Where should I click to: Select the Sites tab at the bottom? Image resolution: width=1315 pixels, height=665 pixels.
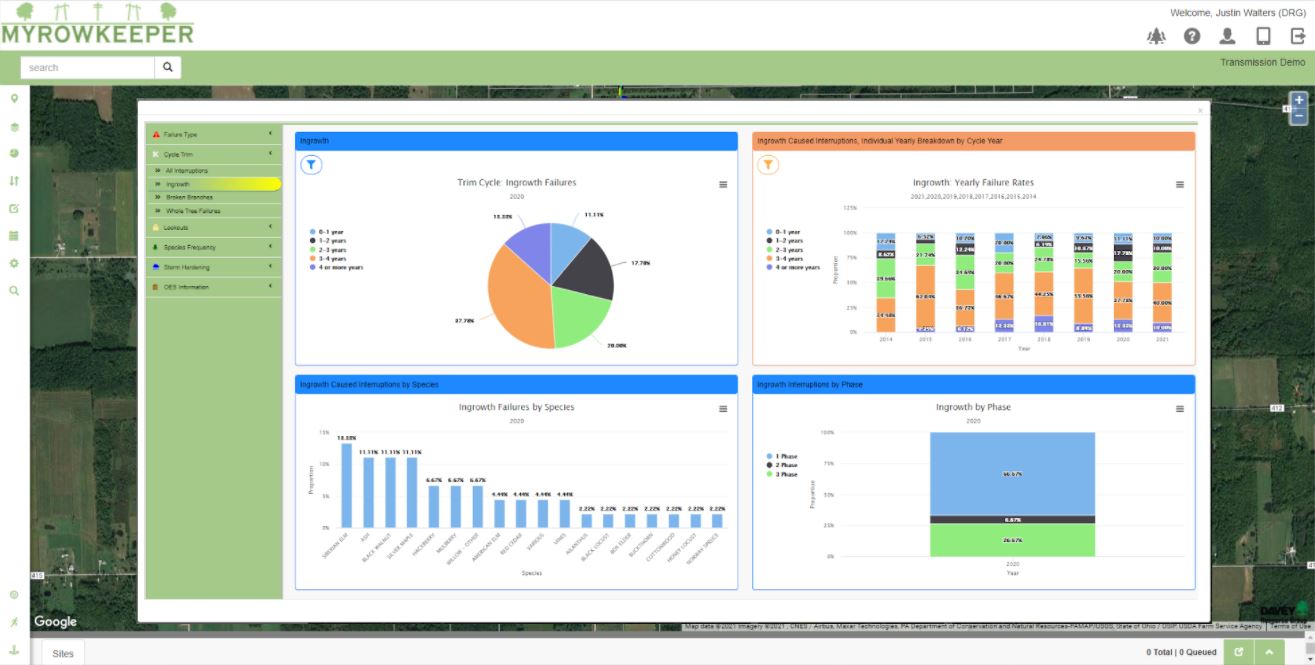(x=62, y=652)
